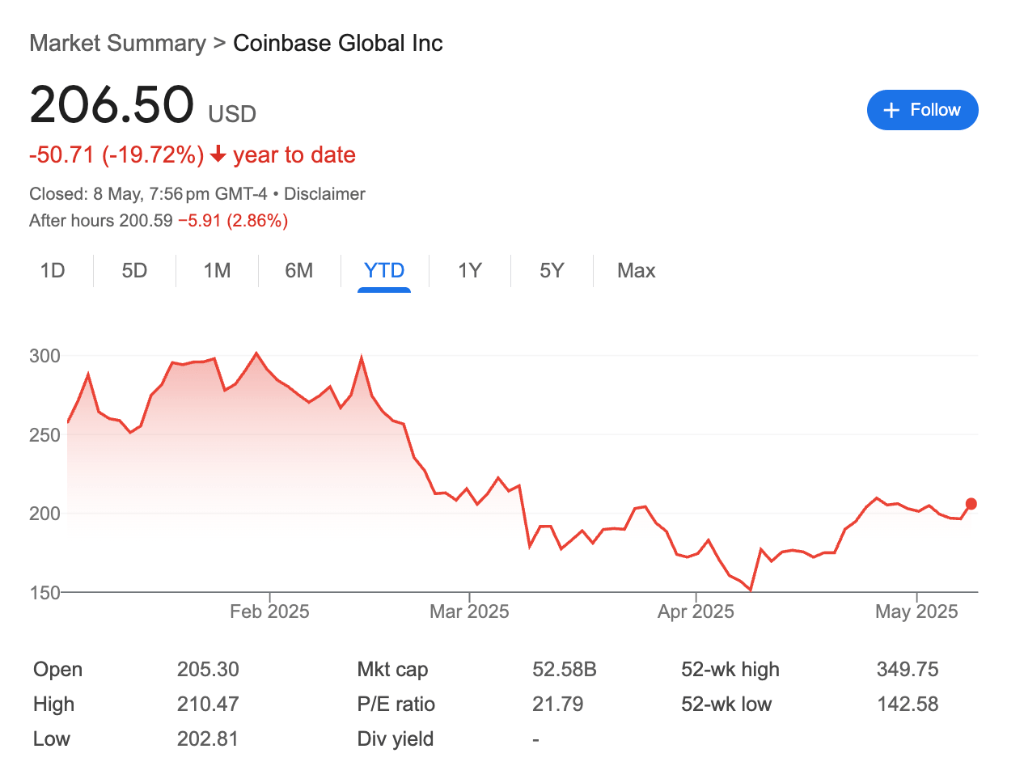Click the Feb 2025 axis label on chart
This screenshot has height=773, width=1024.
[x=268, y=611]
